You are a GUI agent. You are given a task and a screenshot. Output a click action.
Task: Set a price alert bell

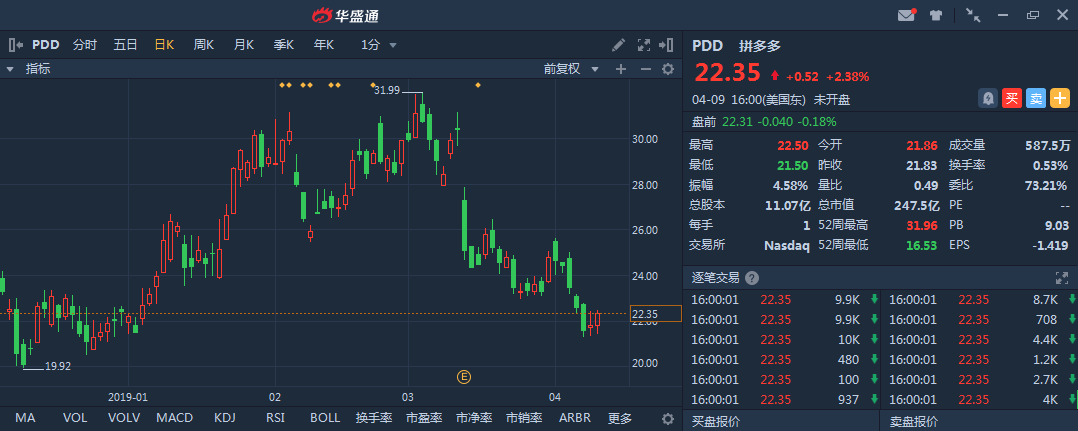[988, 98]
